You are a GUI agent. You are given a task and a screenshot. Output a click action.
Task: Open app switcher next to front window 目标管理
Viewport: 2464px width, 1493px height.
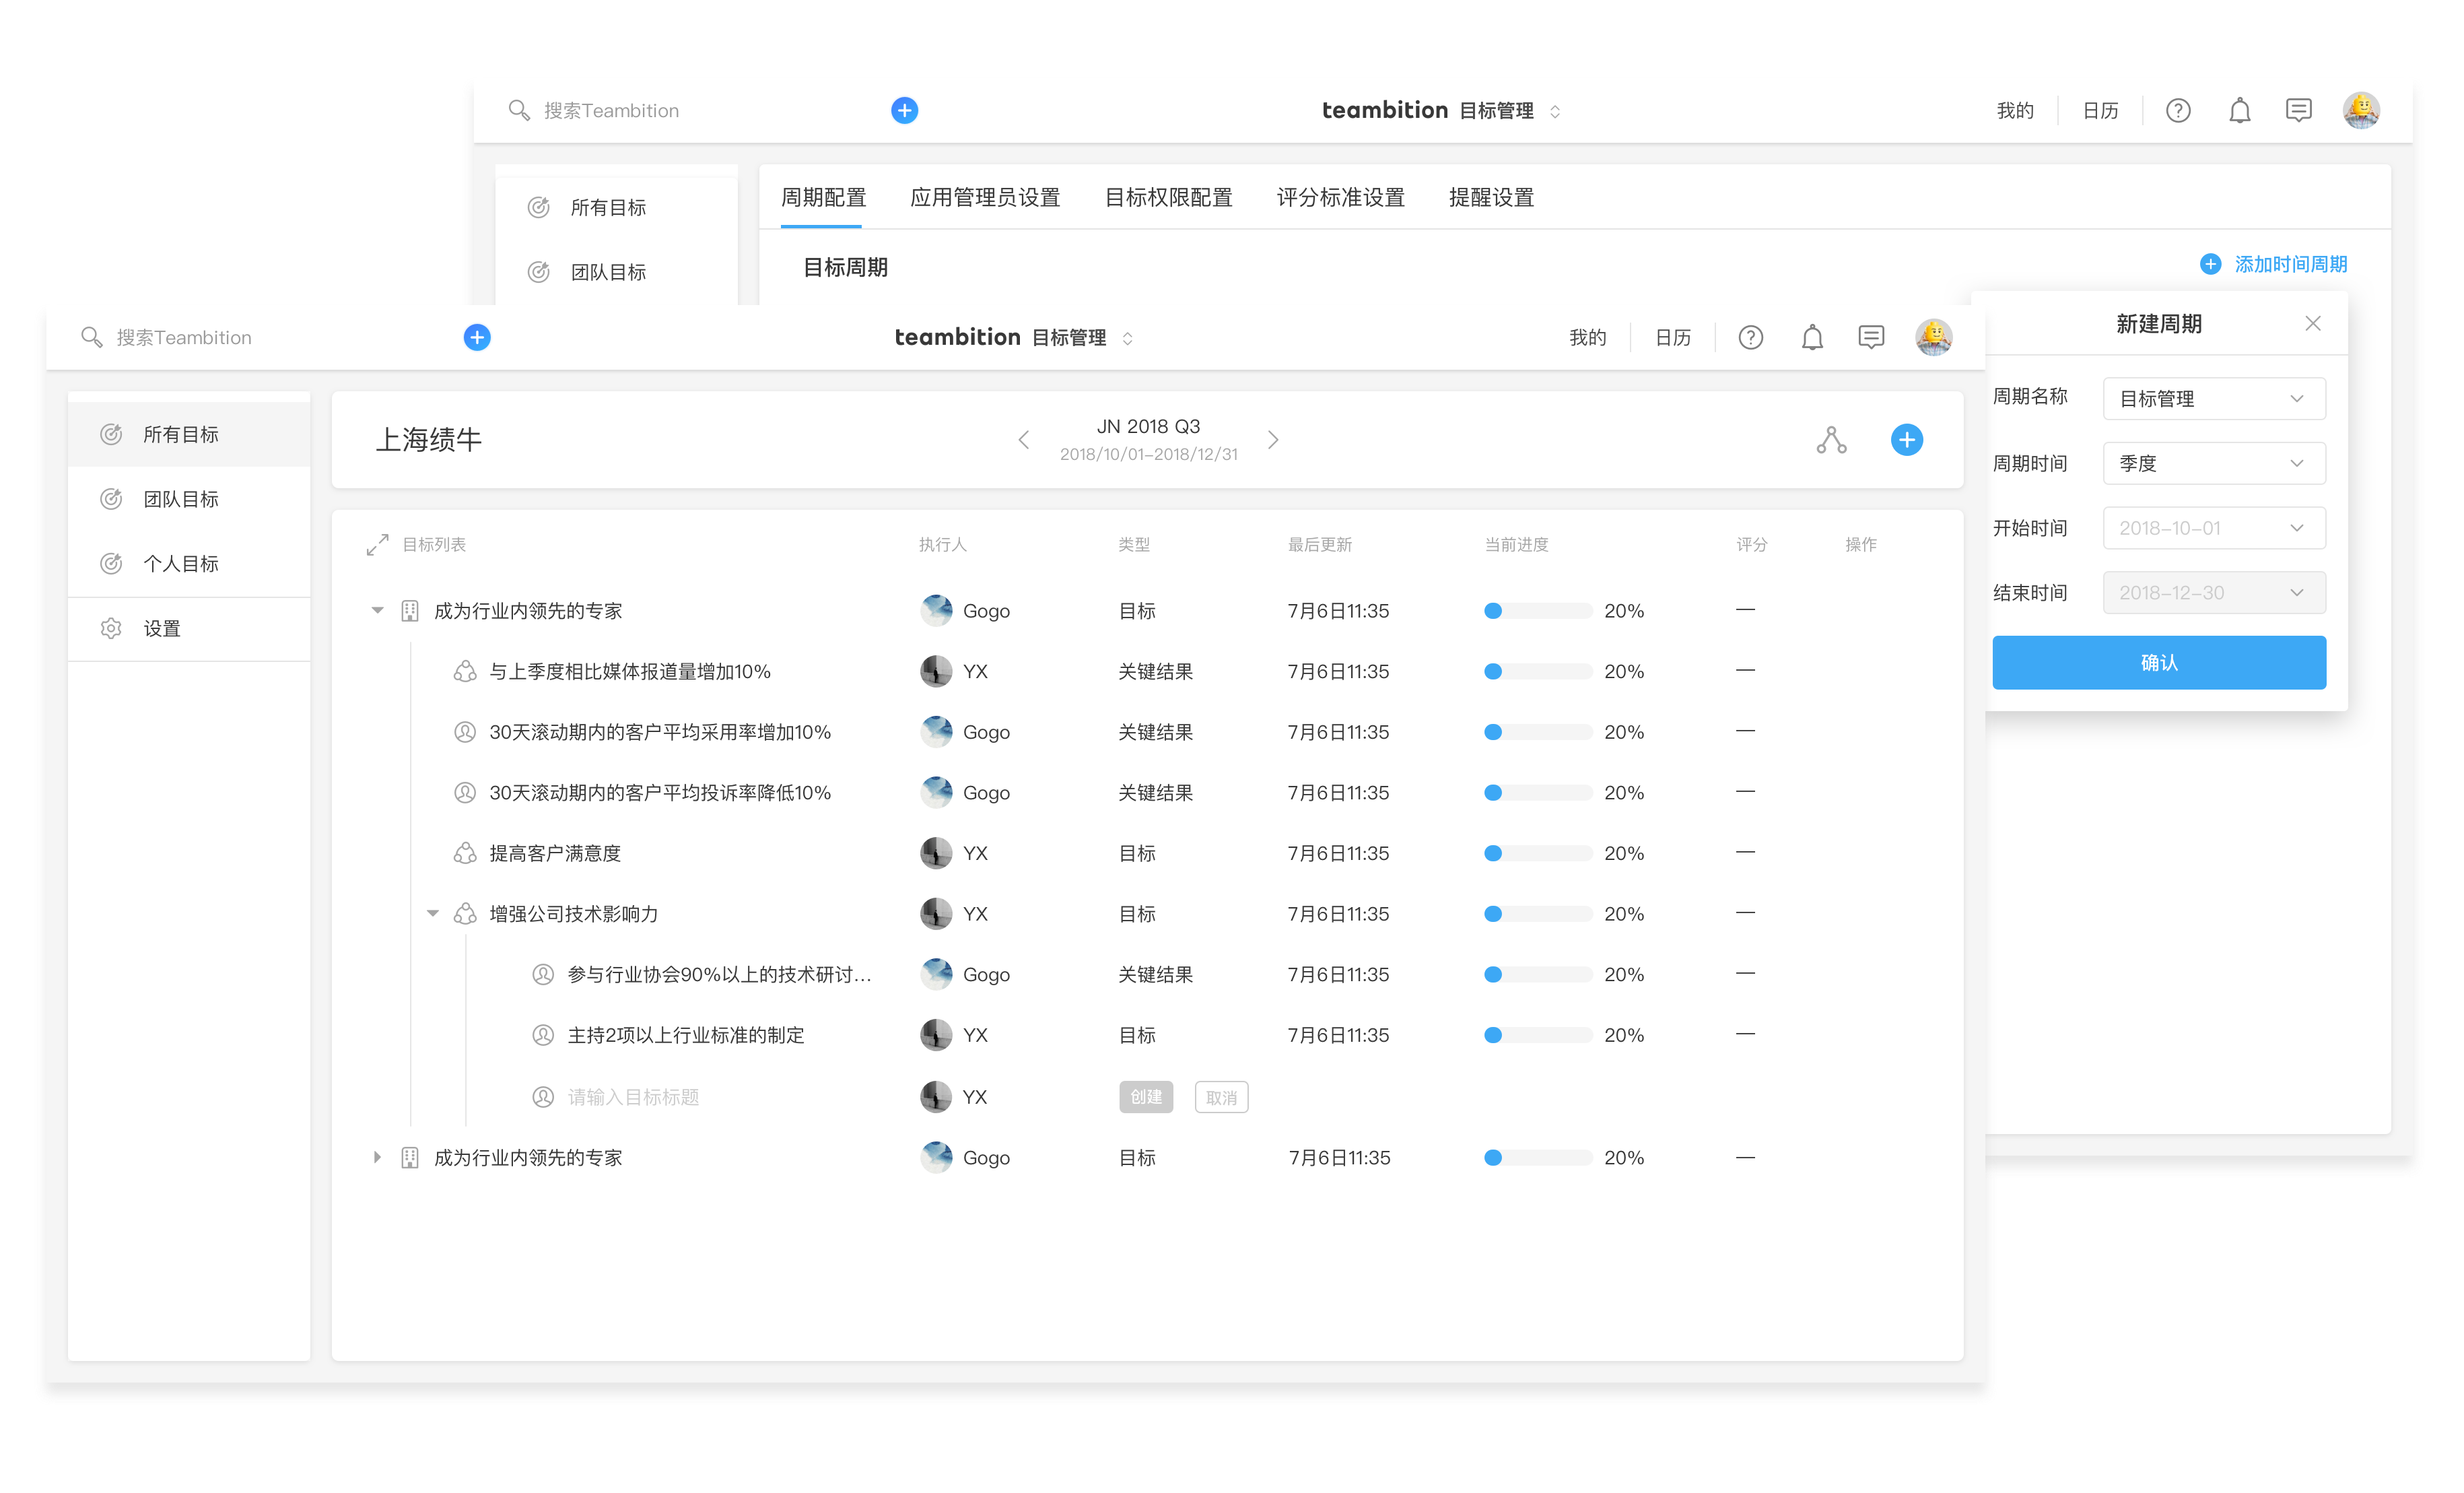(x=1127, y=339)
